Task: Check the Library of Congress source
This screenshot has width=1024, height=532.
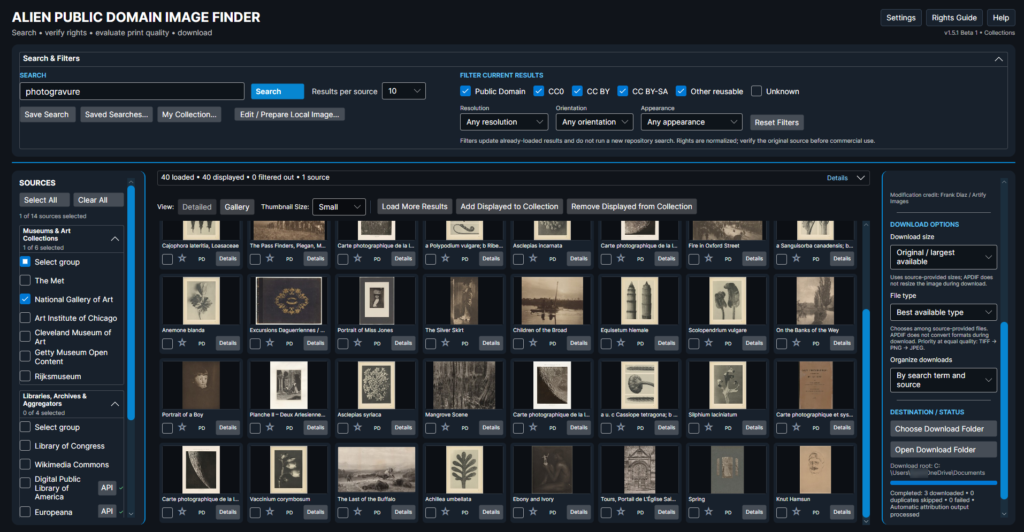Action: click(25, 446)
